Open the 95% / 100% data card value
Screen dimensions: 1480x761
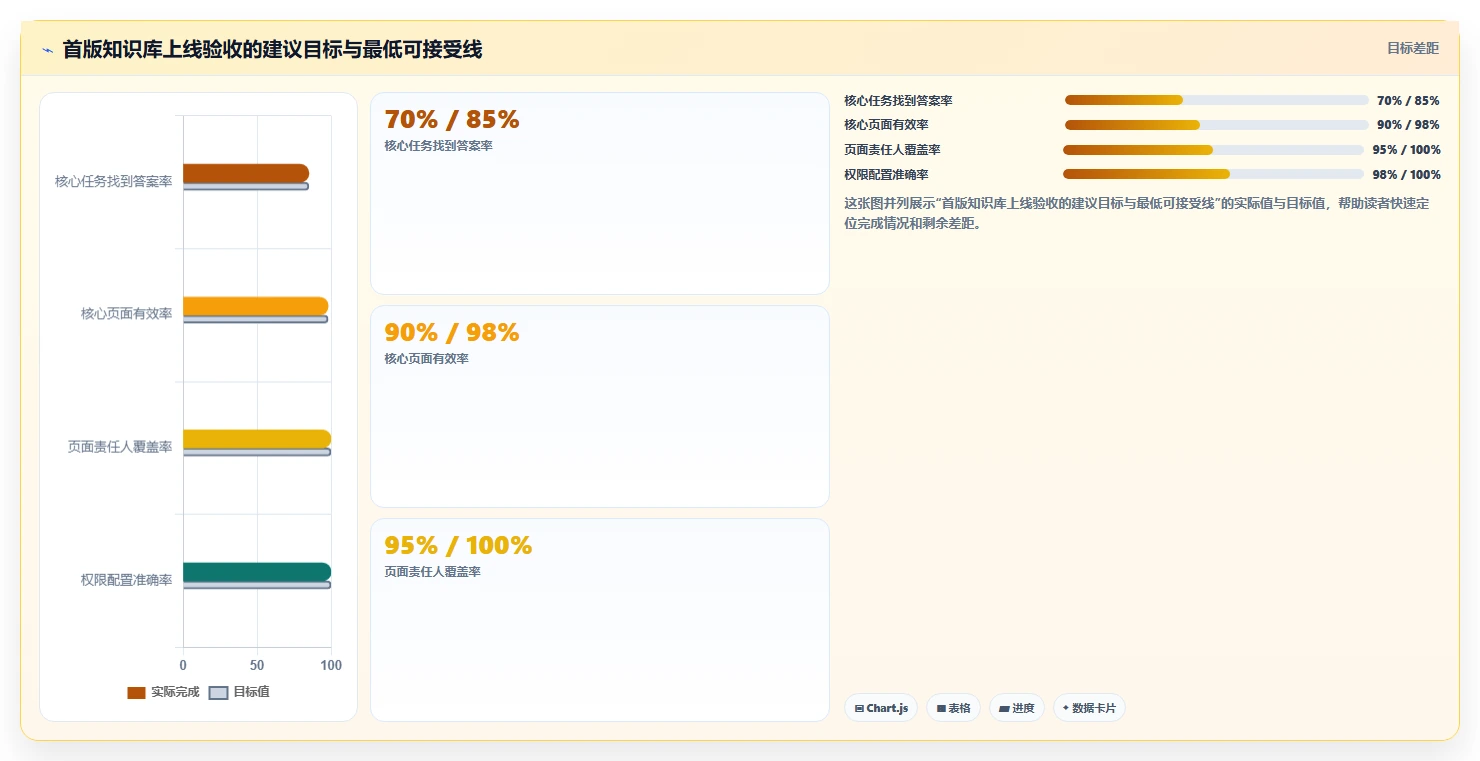(x=458, y=546)
